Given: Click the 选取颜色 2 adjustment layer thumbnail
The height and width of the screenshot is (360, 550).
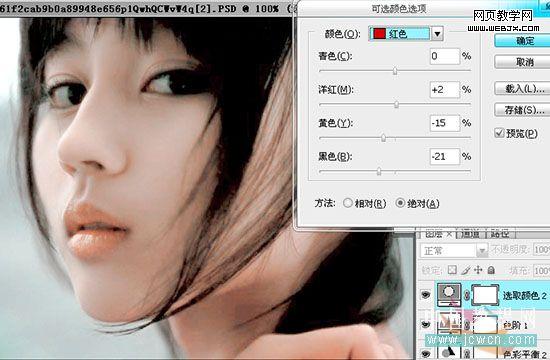Looking at the screenshot, I should pyautogui.click(x=449, y=295).
